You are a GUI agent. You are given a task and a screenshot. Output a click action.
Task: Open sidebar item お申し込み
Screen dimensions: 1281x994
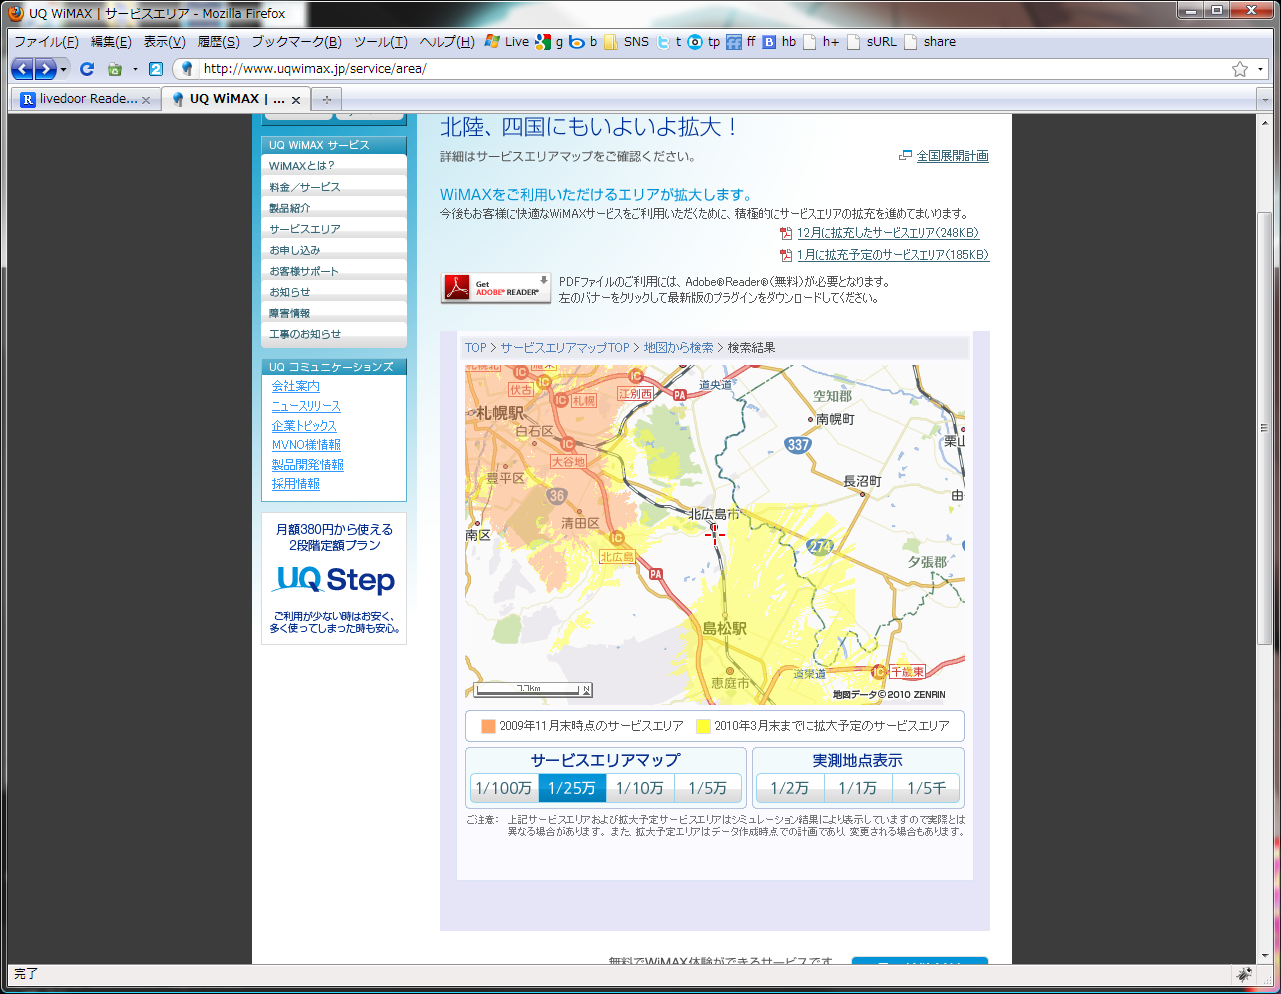(334, 250)
